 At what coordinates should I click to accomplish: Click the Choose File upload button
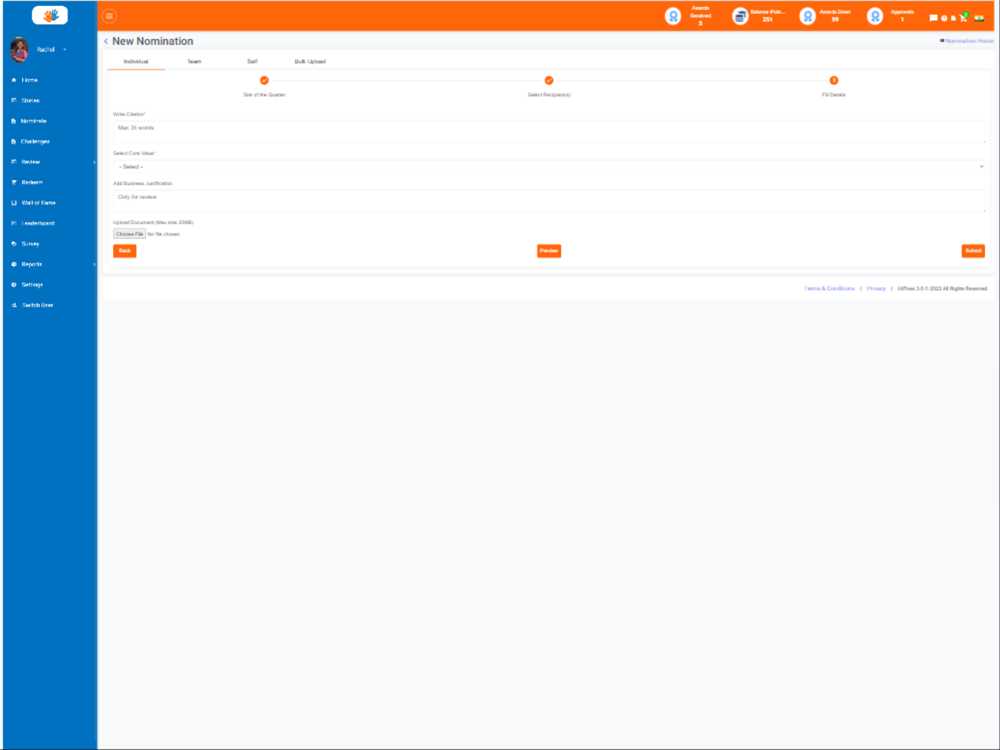129,234
